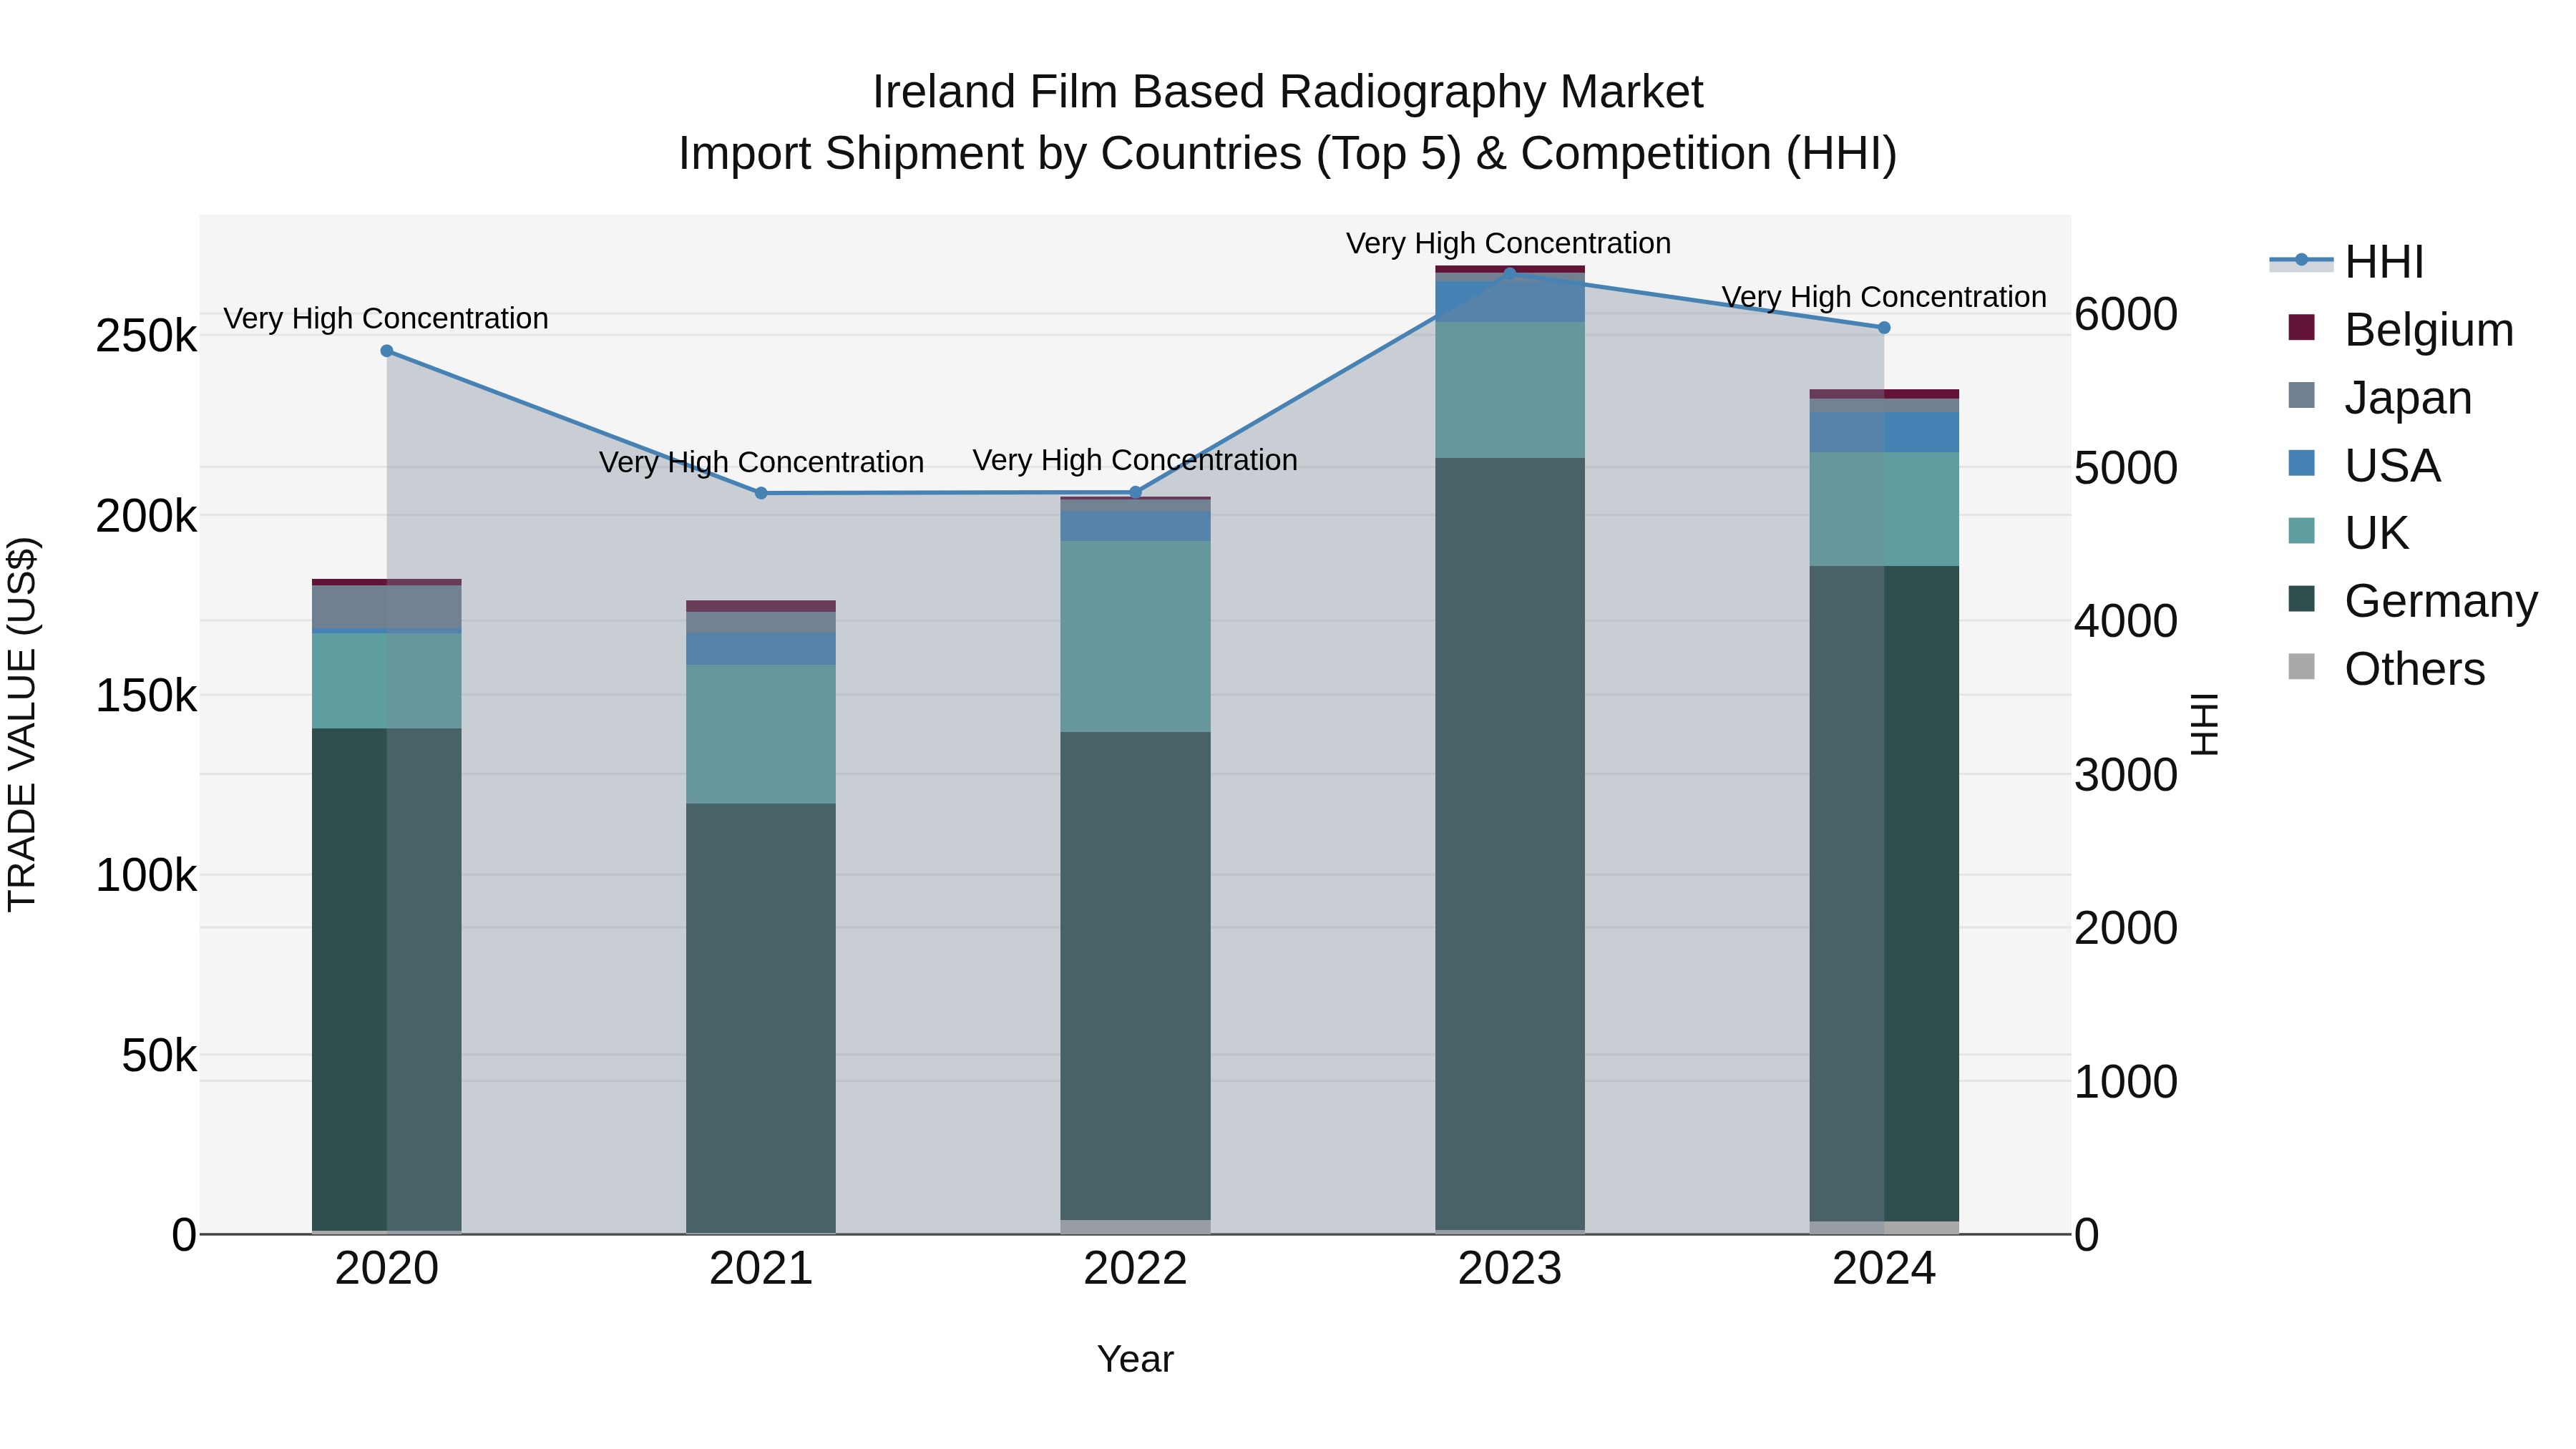Image resolution: width=2576 pixels, height=1449 pixels.
Task: Click the Others segment of 2024 bar
Action: pos(1884,1228)
